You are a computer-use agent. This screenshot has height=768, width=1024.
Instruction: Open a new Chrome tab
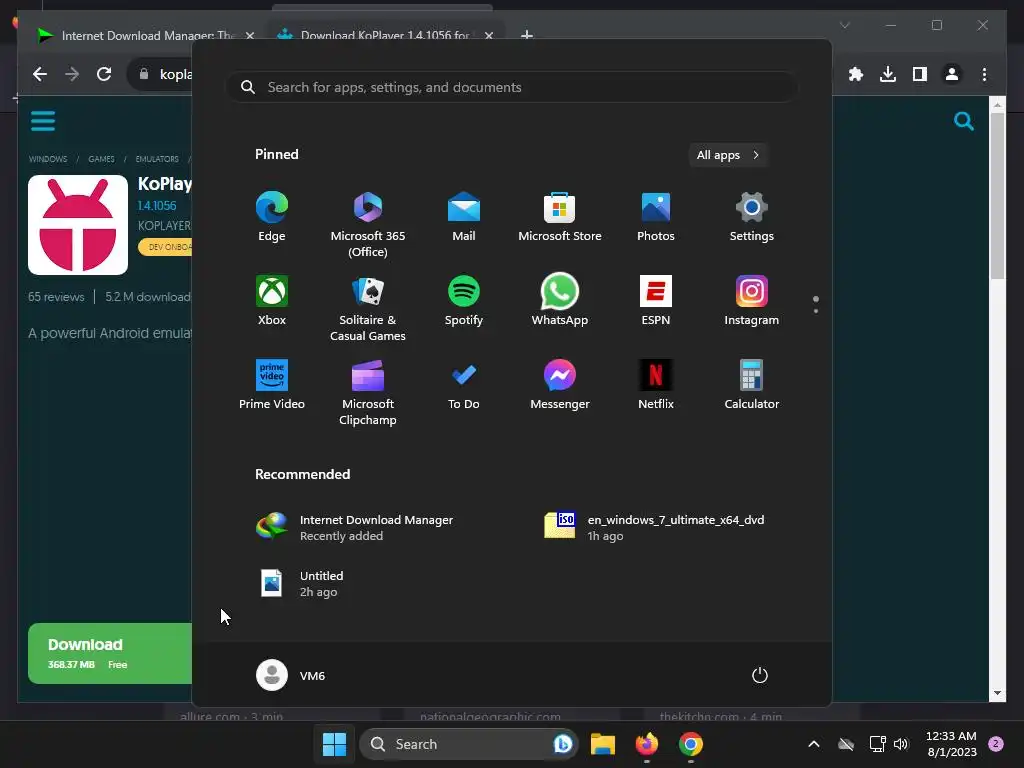coord(527,35)
